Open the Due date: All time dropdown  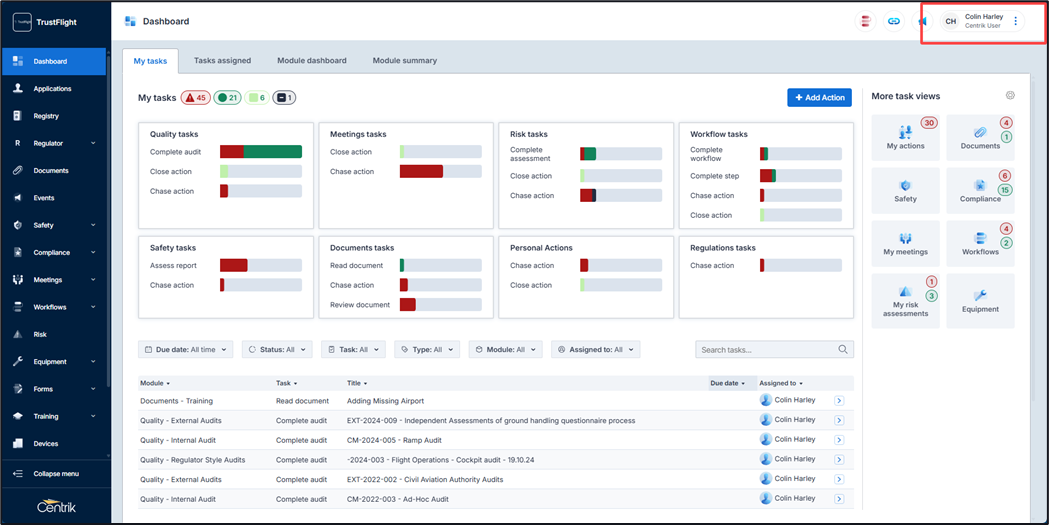[186, 350]
